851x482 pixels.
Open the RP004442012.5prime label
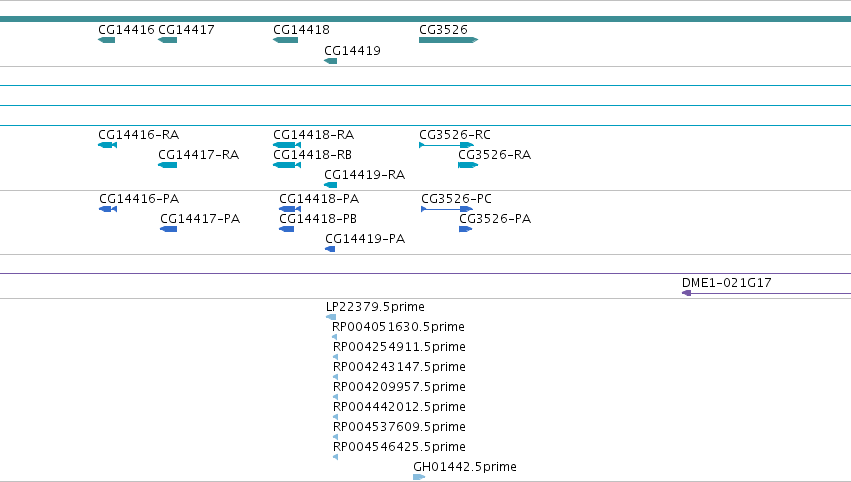(x=399, y=407)
